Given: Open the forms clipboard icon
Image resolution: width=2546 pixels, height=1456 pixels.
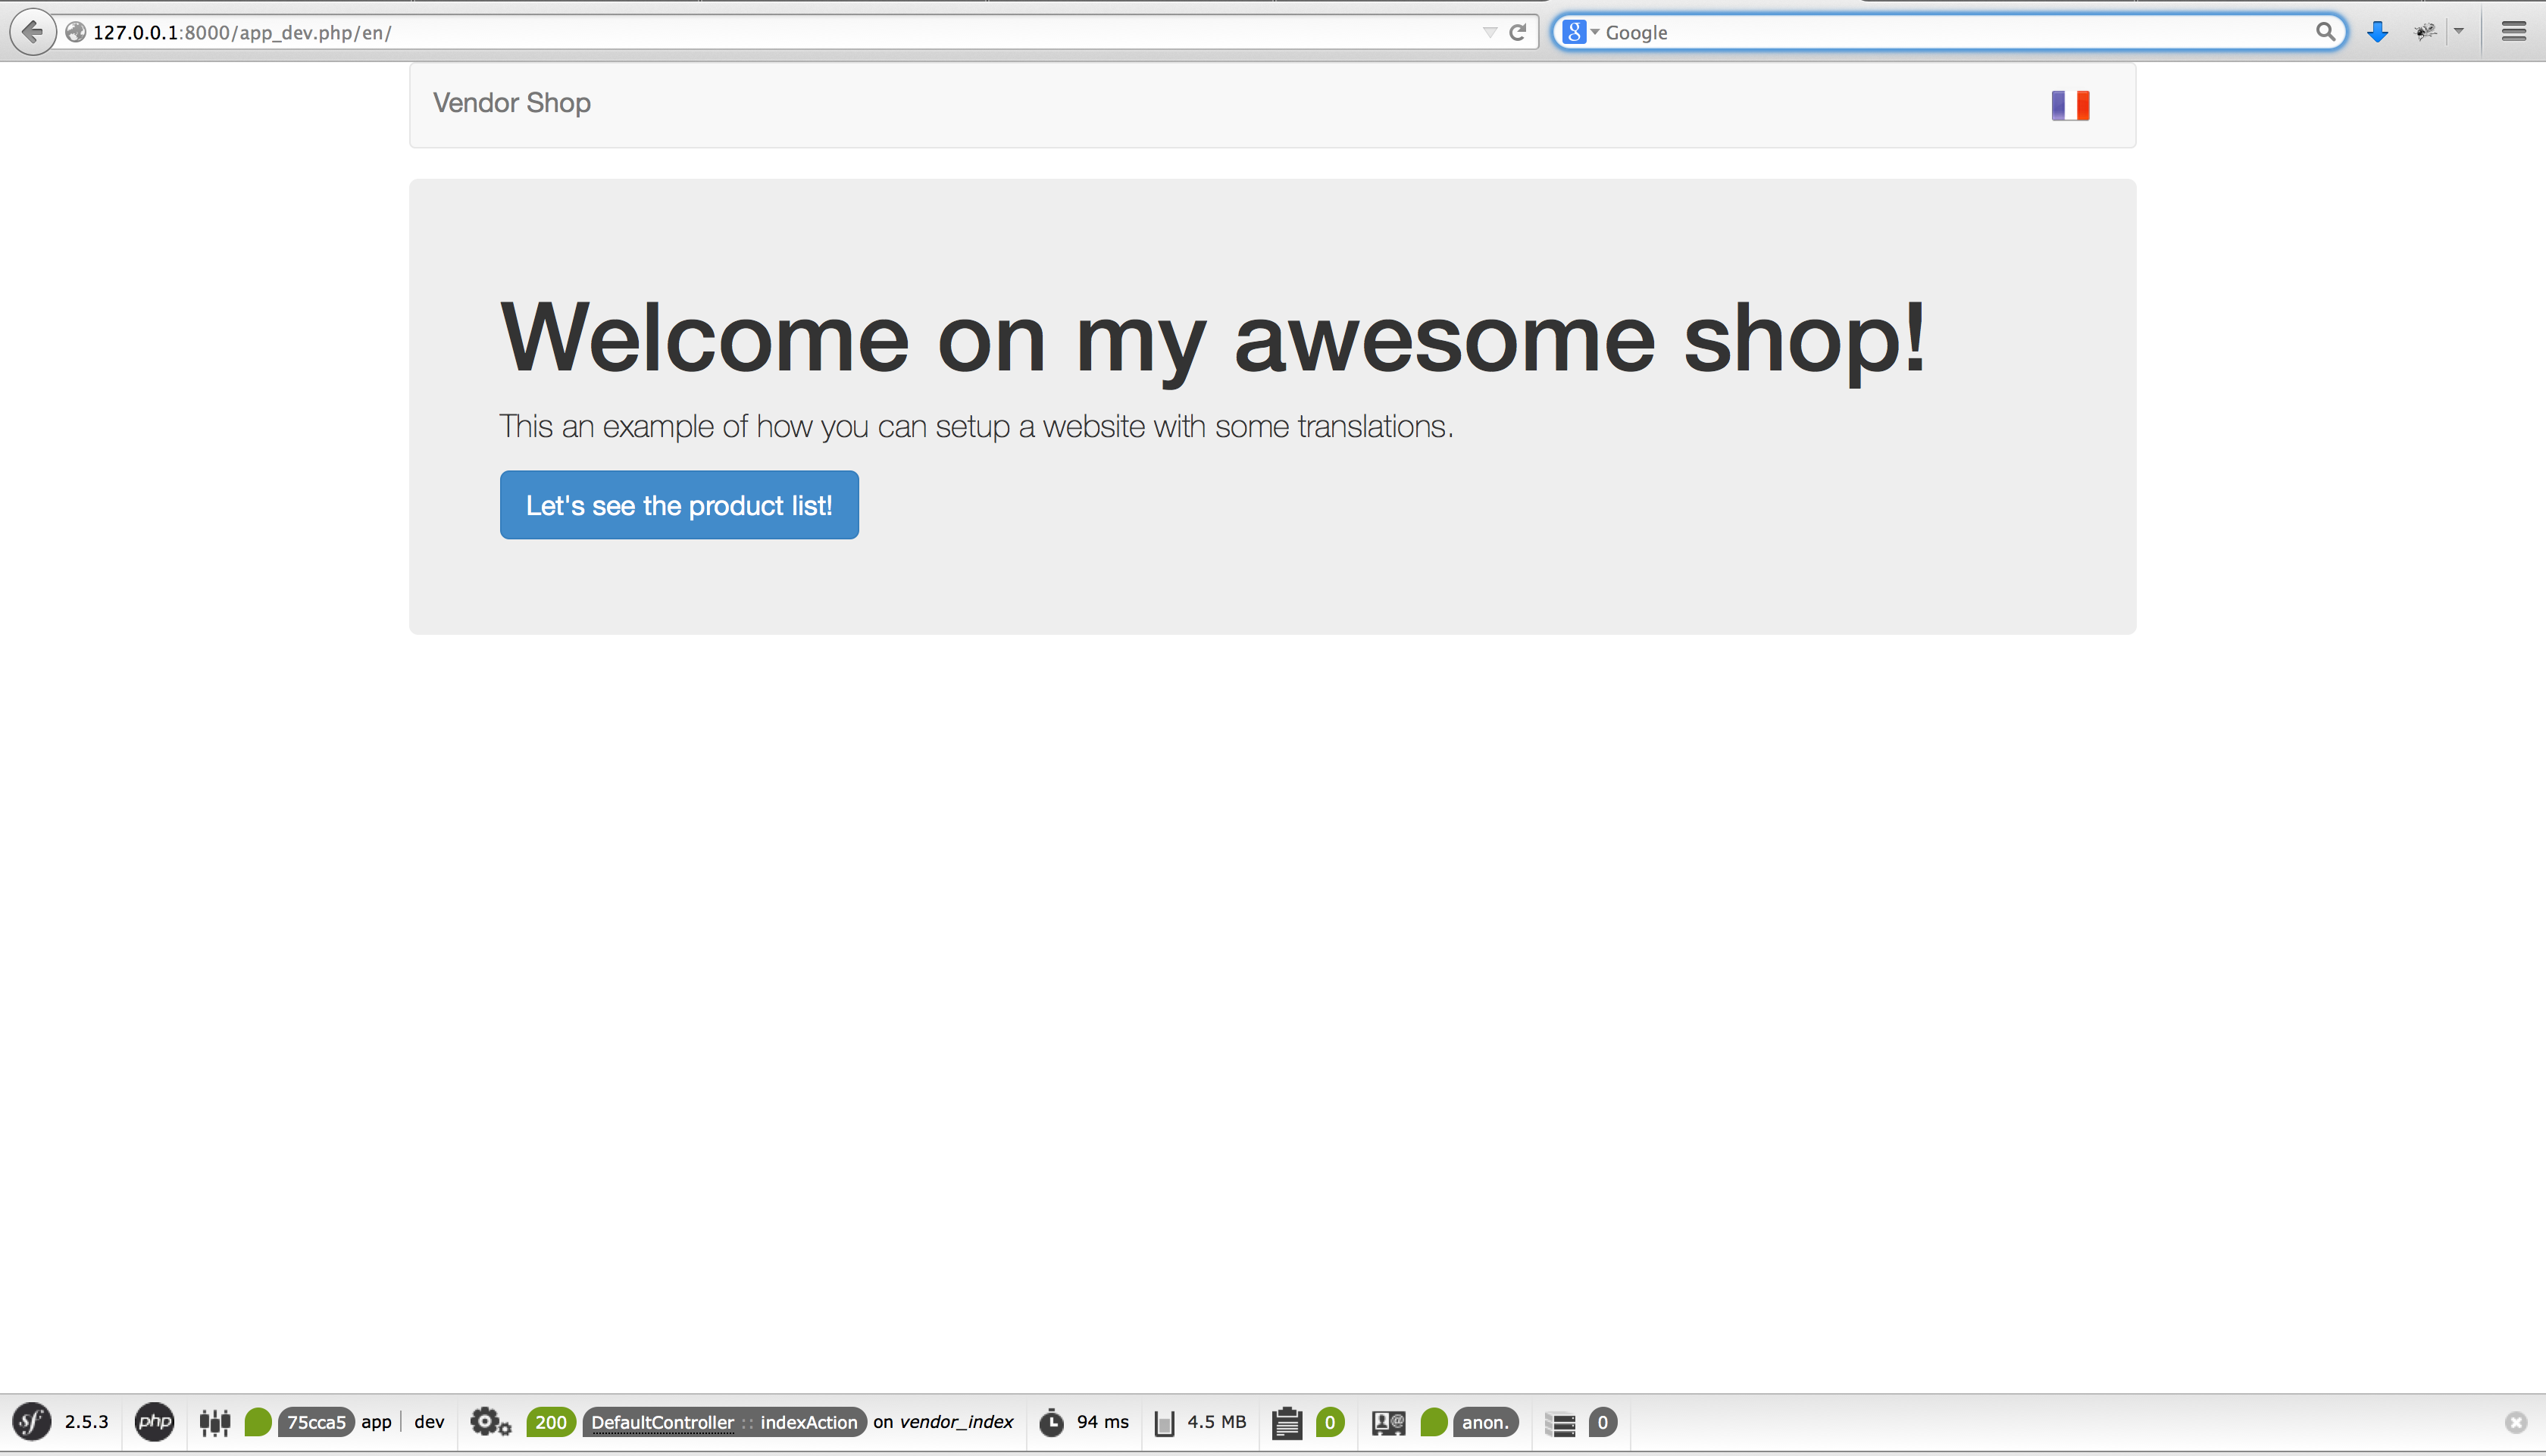Looking at the screenshot, I should point(1287,1422).
